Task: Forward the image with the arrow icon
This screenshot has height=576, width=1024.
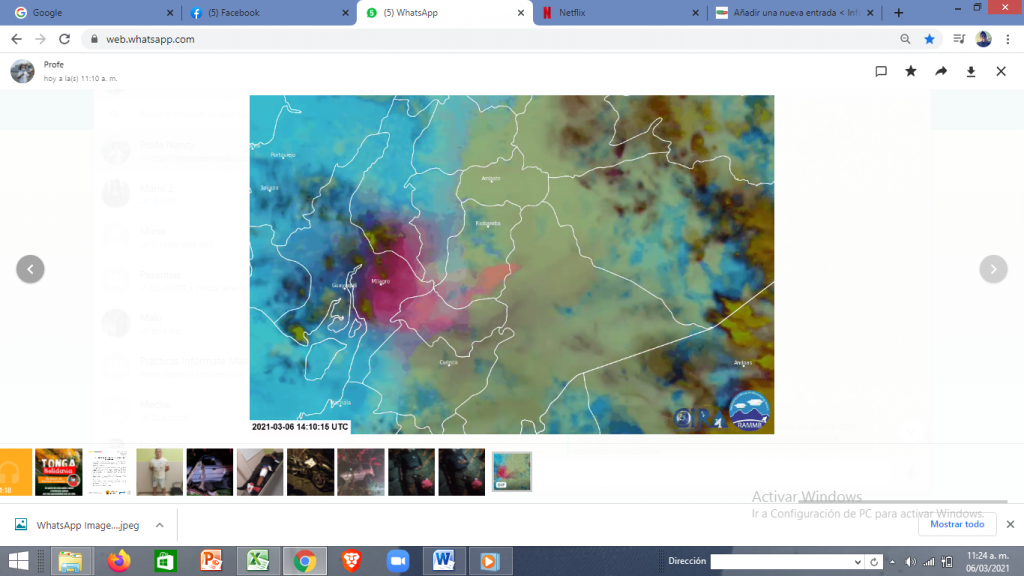Action: tap(941, 71)
